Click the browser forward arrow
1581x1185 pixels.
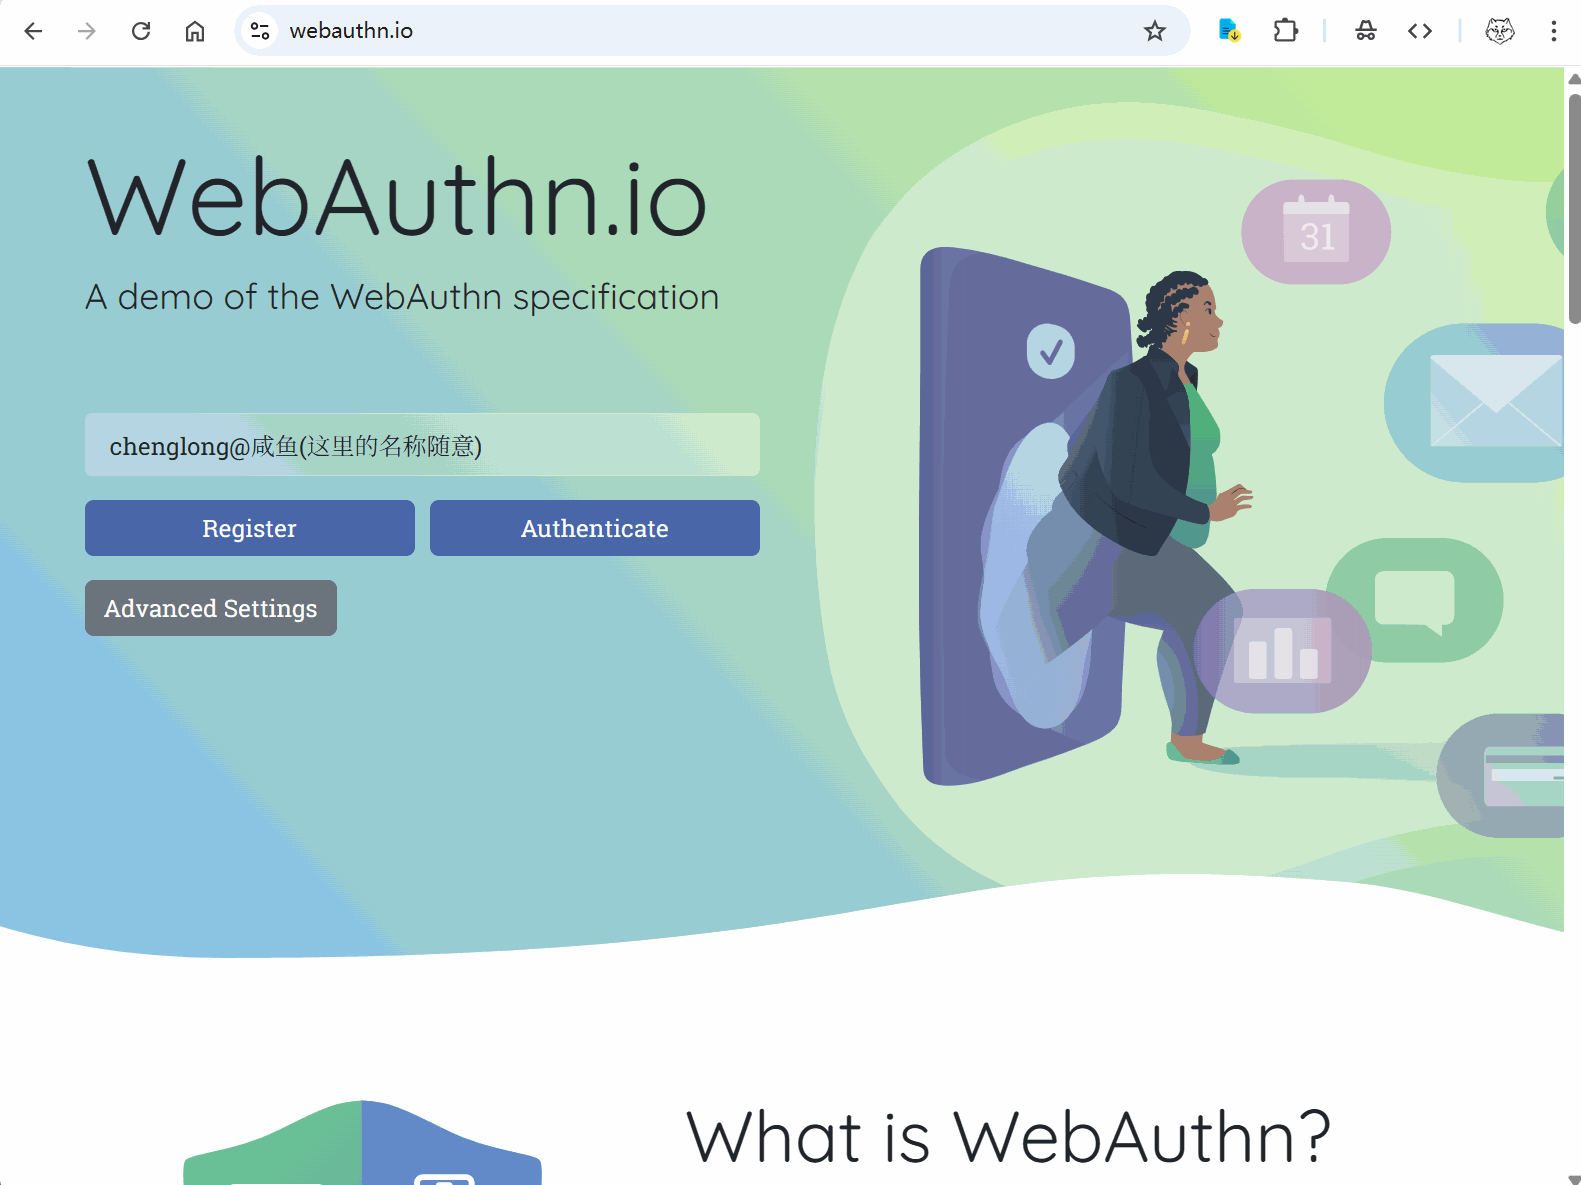[x=87, y=31]
